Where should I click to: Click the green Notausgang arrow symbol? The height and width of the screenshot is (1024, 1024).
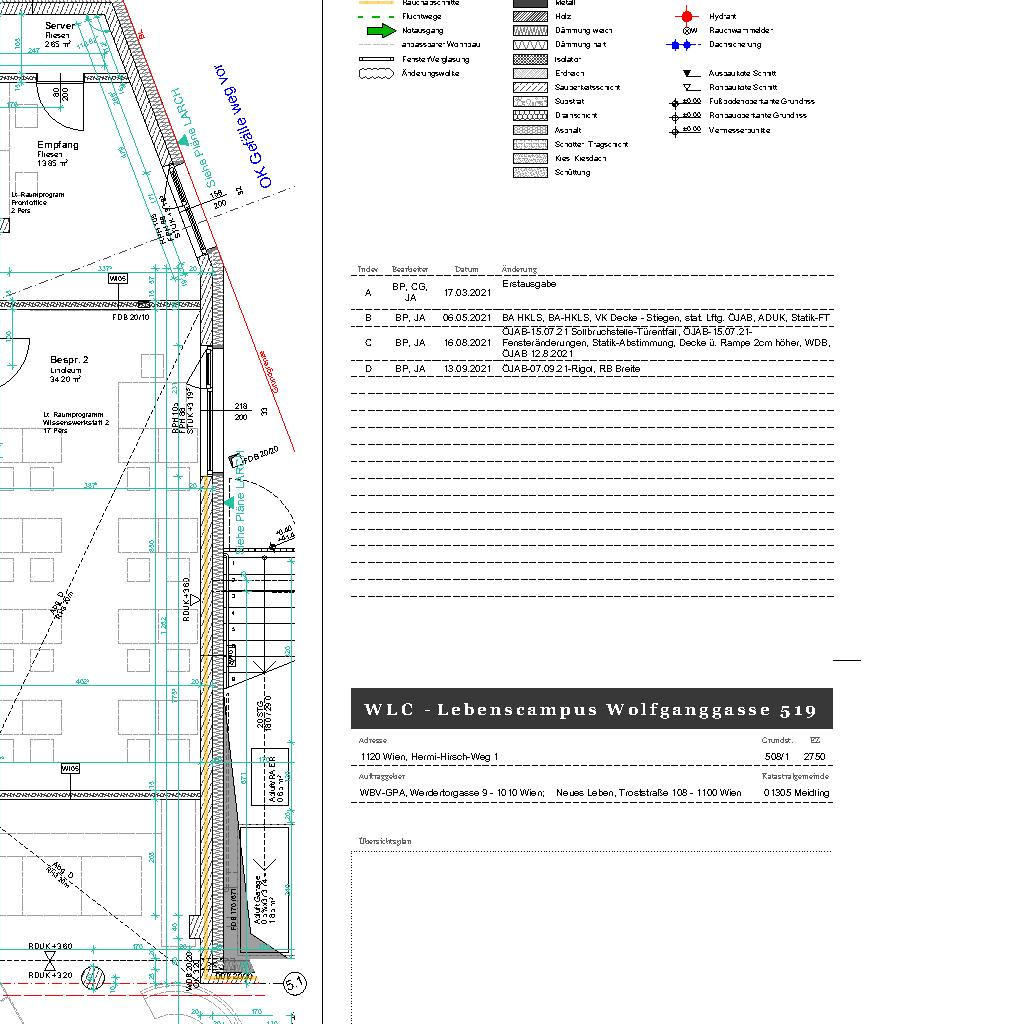(382, 30)
